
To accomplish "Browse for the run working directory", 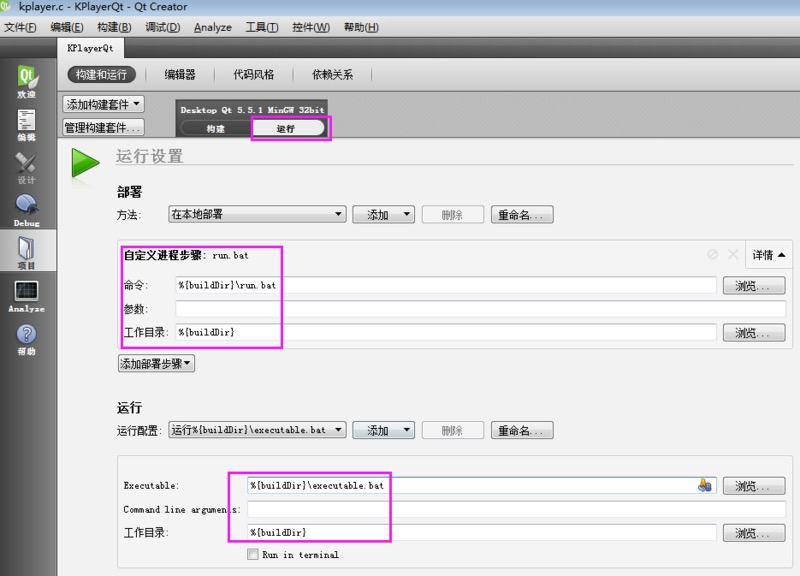I will pyautogui.click(x=754, y=533).
